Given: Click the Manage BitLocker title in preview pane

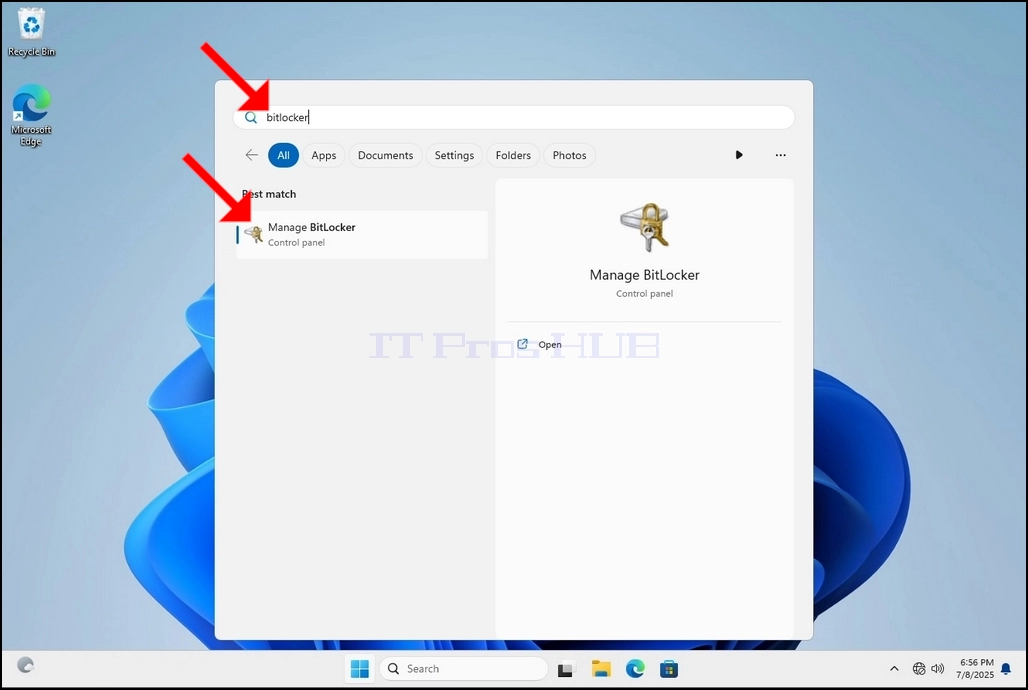Looking at the screenshot, I should click(644, 275).
